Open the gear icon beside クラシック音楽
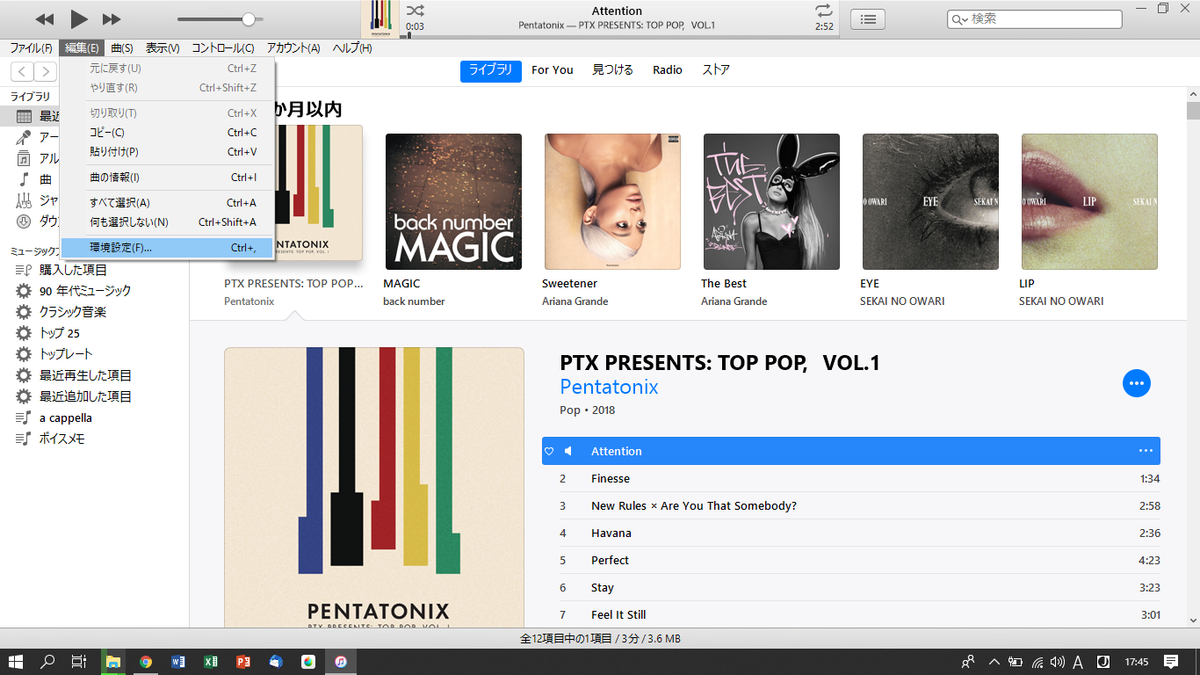Viewport: 1200px width, 675px height. 24,312
